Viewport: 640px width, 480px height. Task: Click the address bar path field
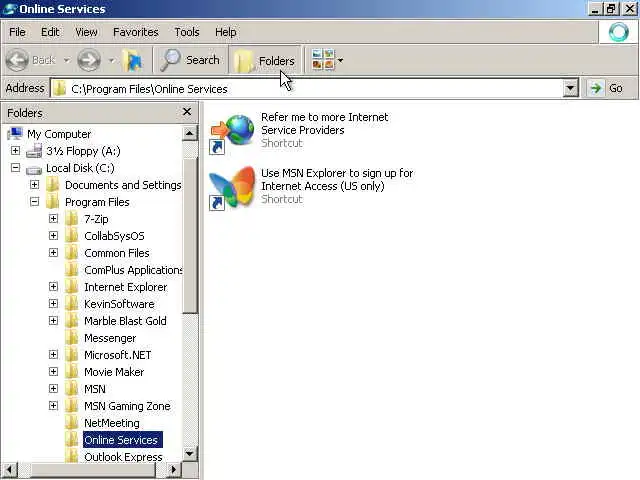tap(306, 89)
